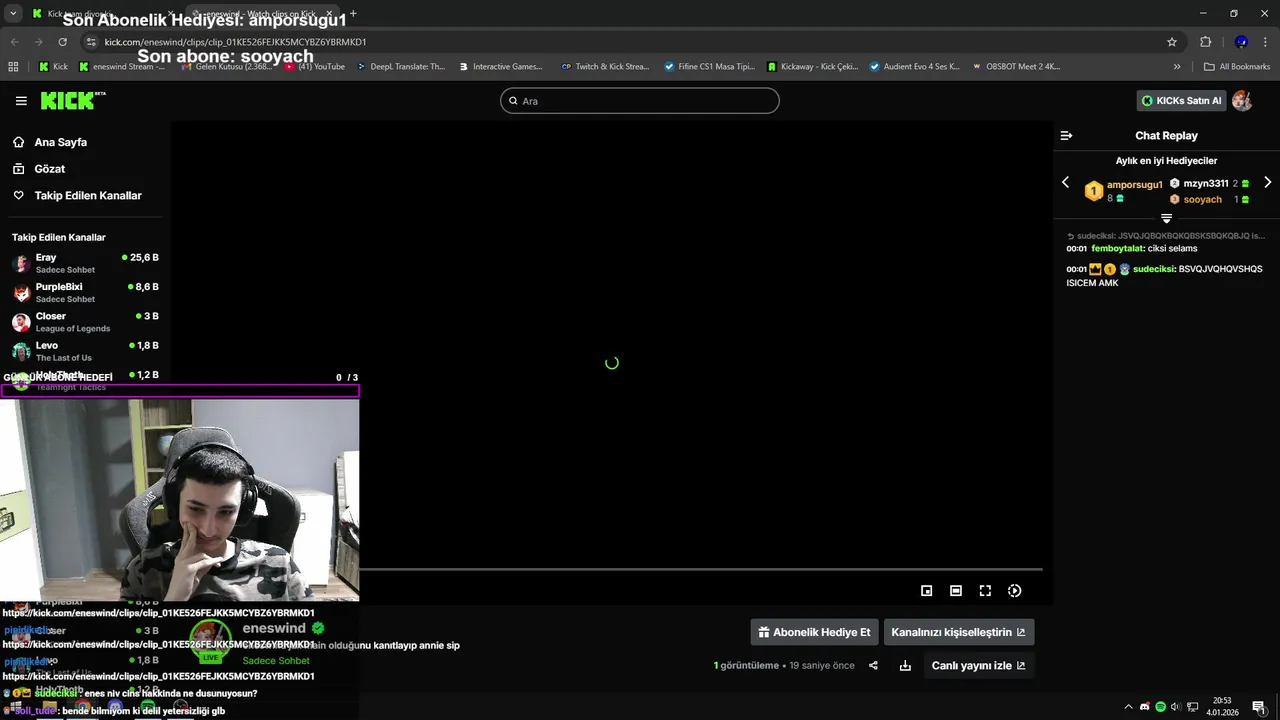Open the Twitch & Kick Stream bookmark

(605, 67)
